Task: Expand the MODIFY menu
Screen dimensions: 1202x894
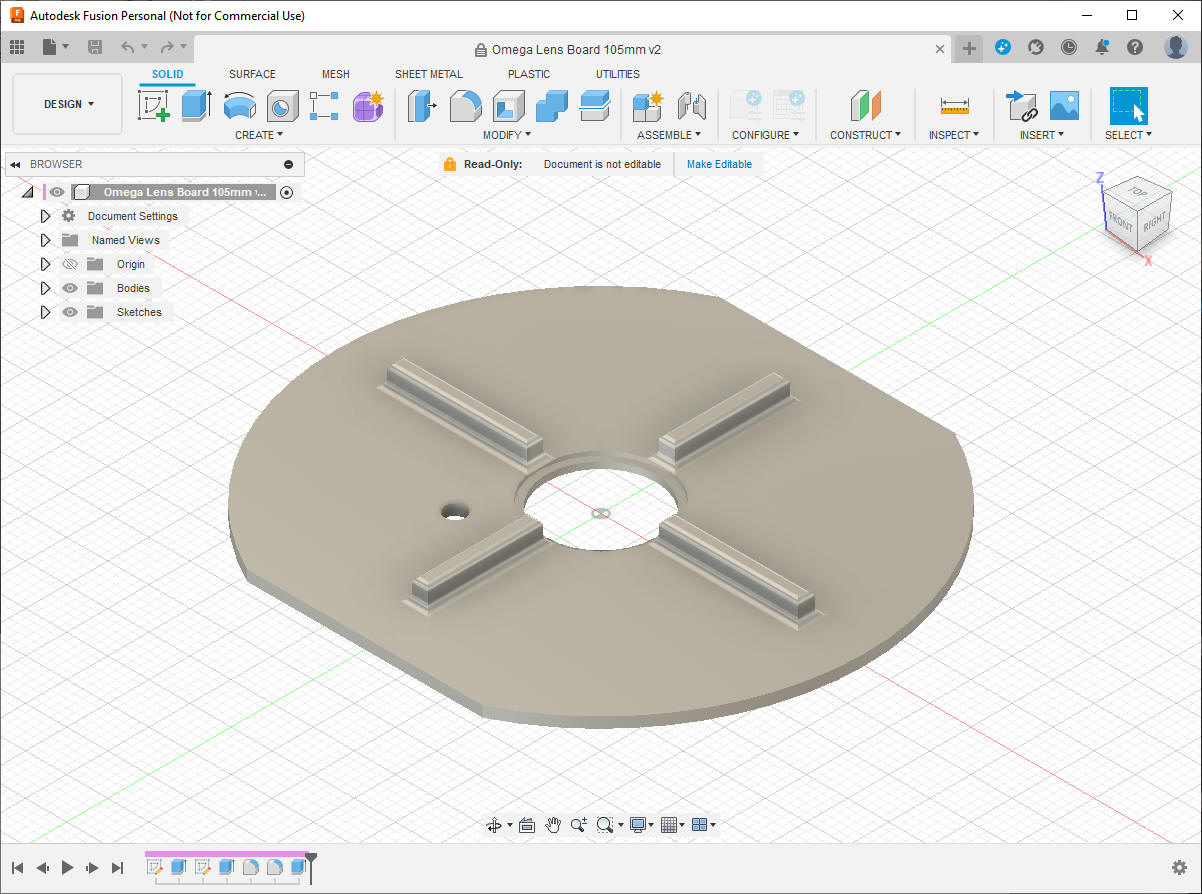Action: pyautogui.click(x=507, y=135)
